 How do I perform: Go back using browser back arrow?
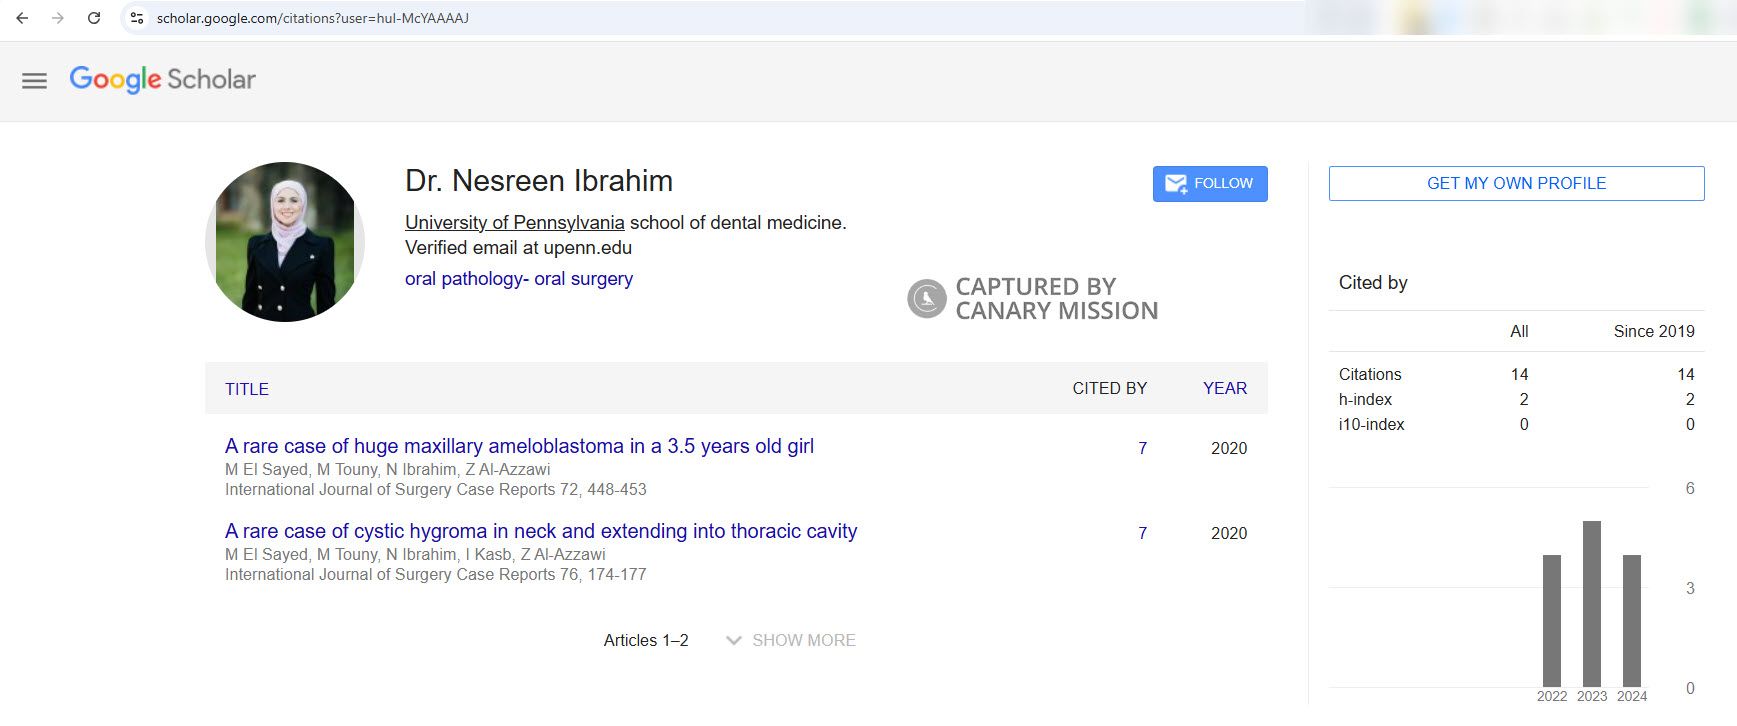(22, 18)
